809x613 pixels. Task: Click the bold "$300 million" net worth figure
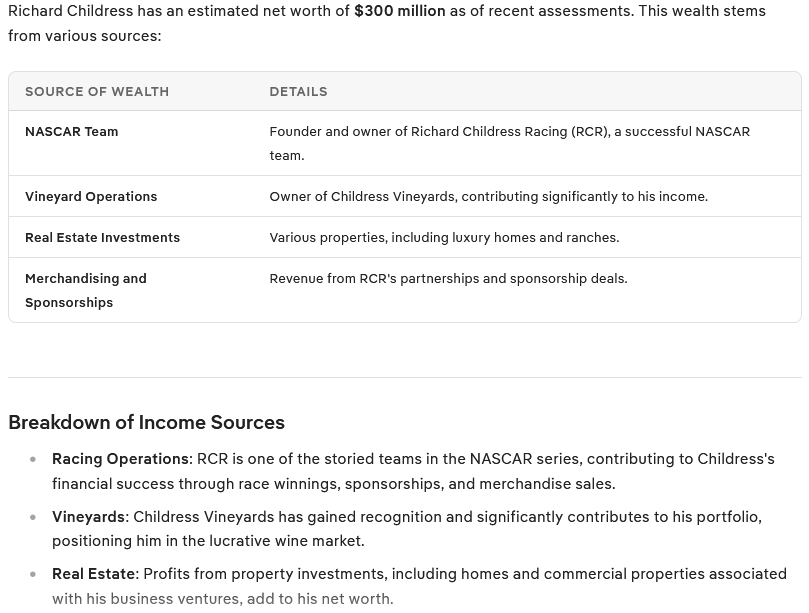click(399, 11)
